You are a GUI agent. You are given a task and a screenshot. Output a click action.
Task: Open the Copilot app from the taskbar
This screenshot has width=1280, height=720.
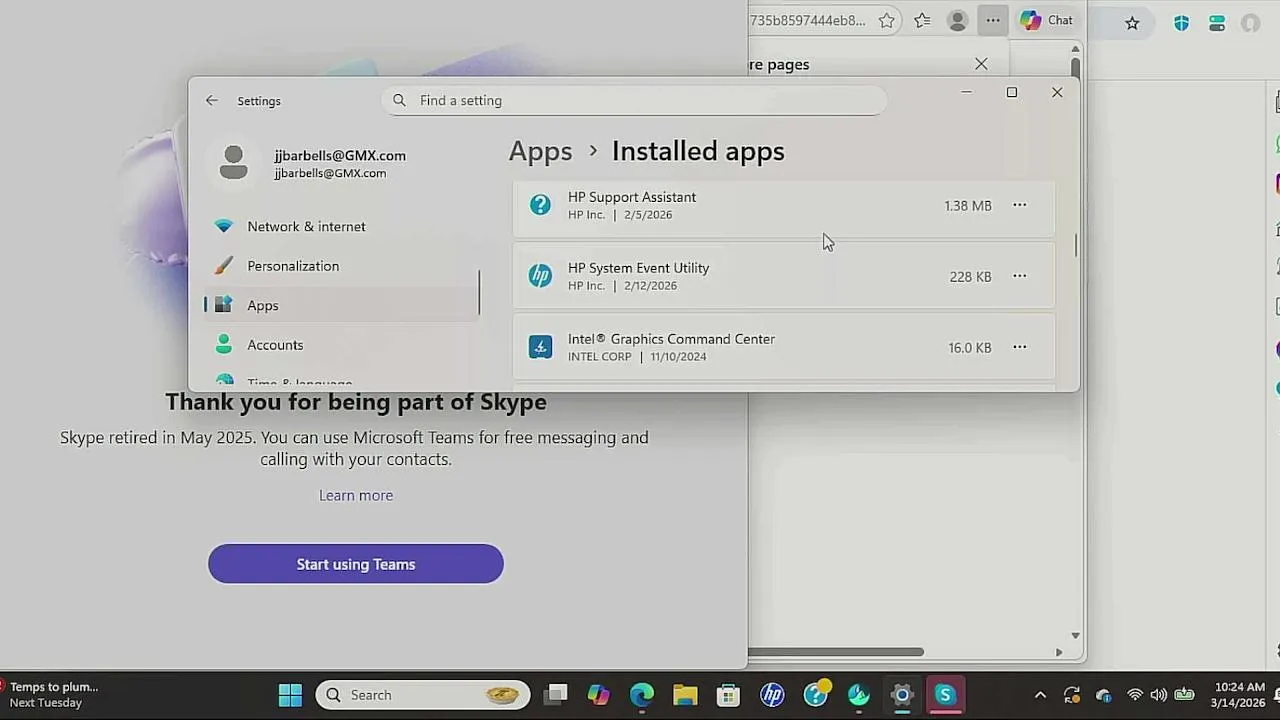pyautogui.click(x=599, y=695)
